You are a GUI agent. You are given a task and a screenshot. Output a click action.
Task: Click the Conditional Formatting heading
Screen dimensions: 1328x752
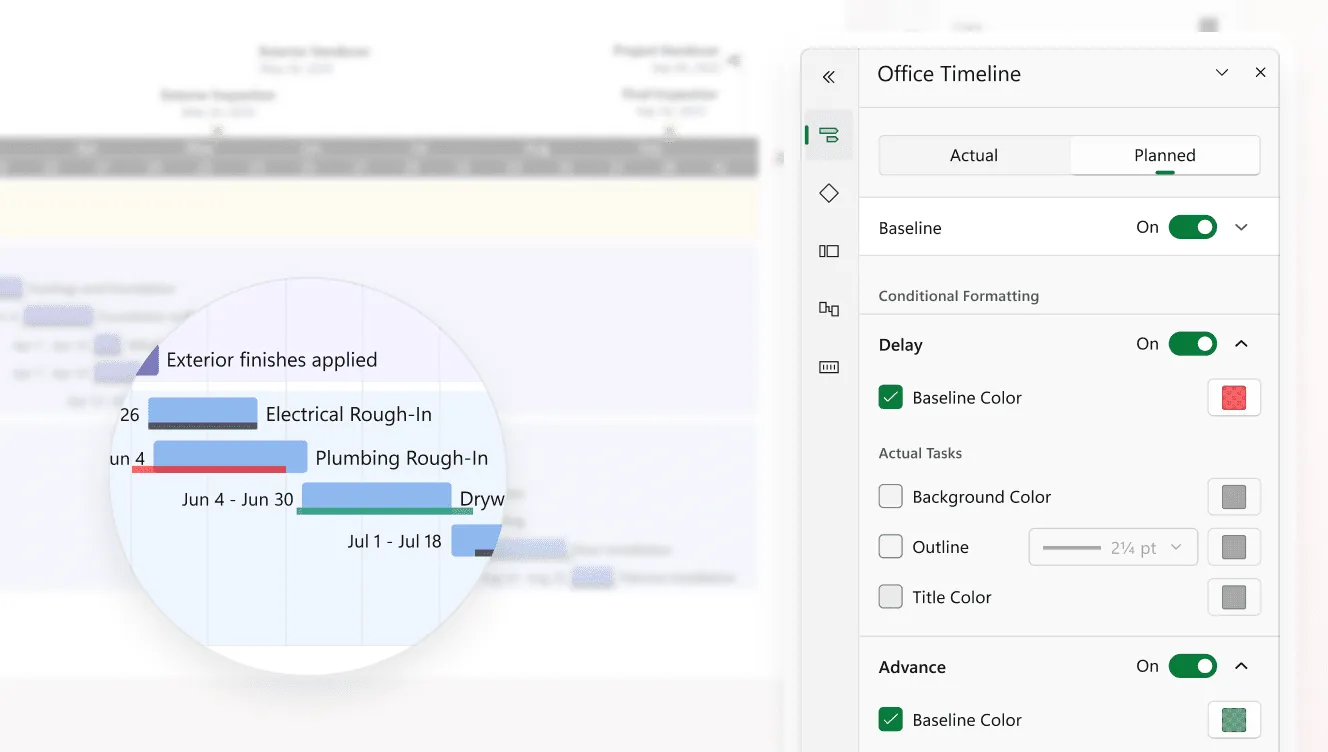(x=958, y=296)
